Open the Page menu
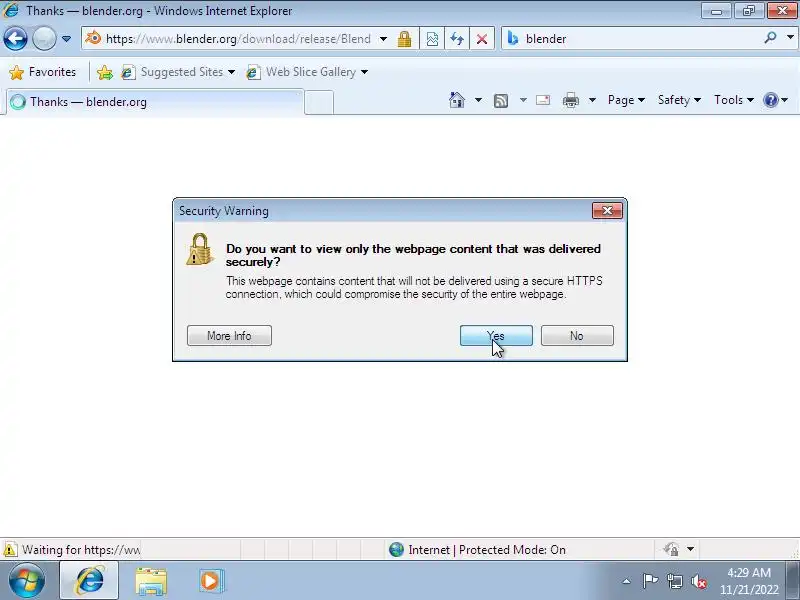Image resolution: width=800 pixels, height=600 pixels. (626, 100)
